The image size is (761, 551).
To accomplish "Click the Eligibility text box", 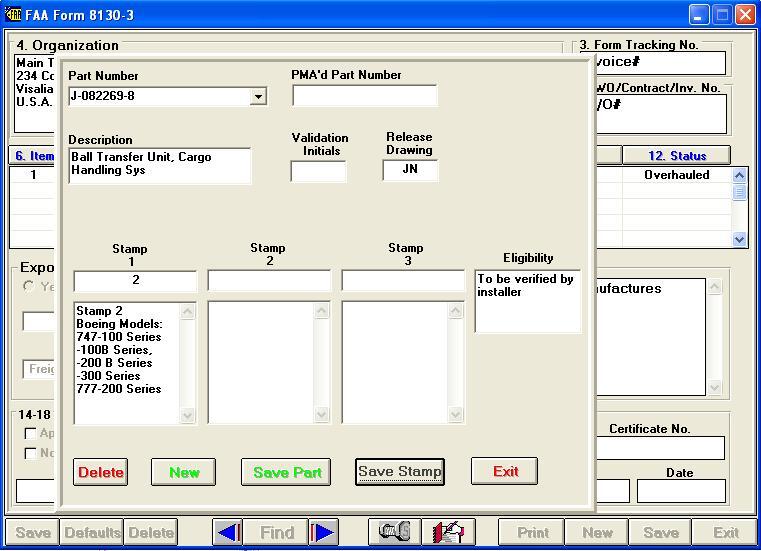I will tap(527, 300).
